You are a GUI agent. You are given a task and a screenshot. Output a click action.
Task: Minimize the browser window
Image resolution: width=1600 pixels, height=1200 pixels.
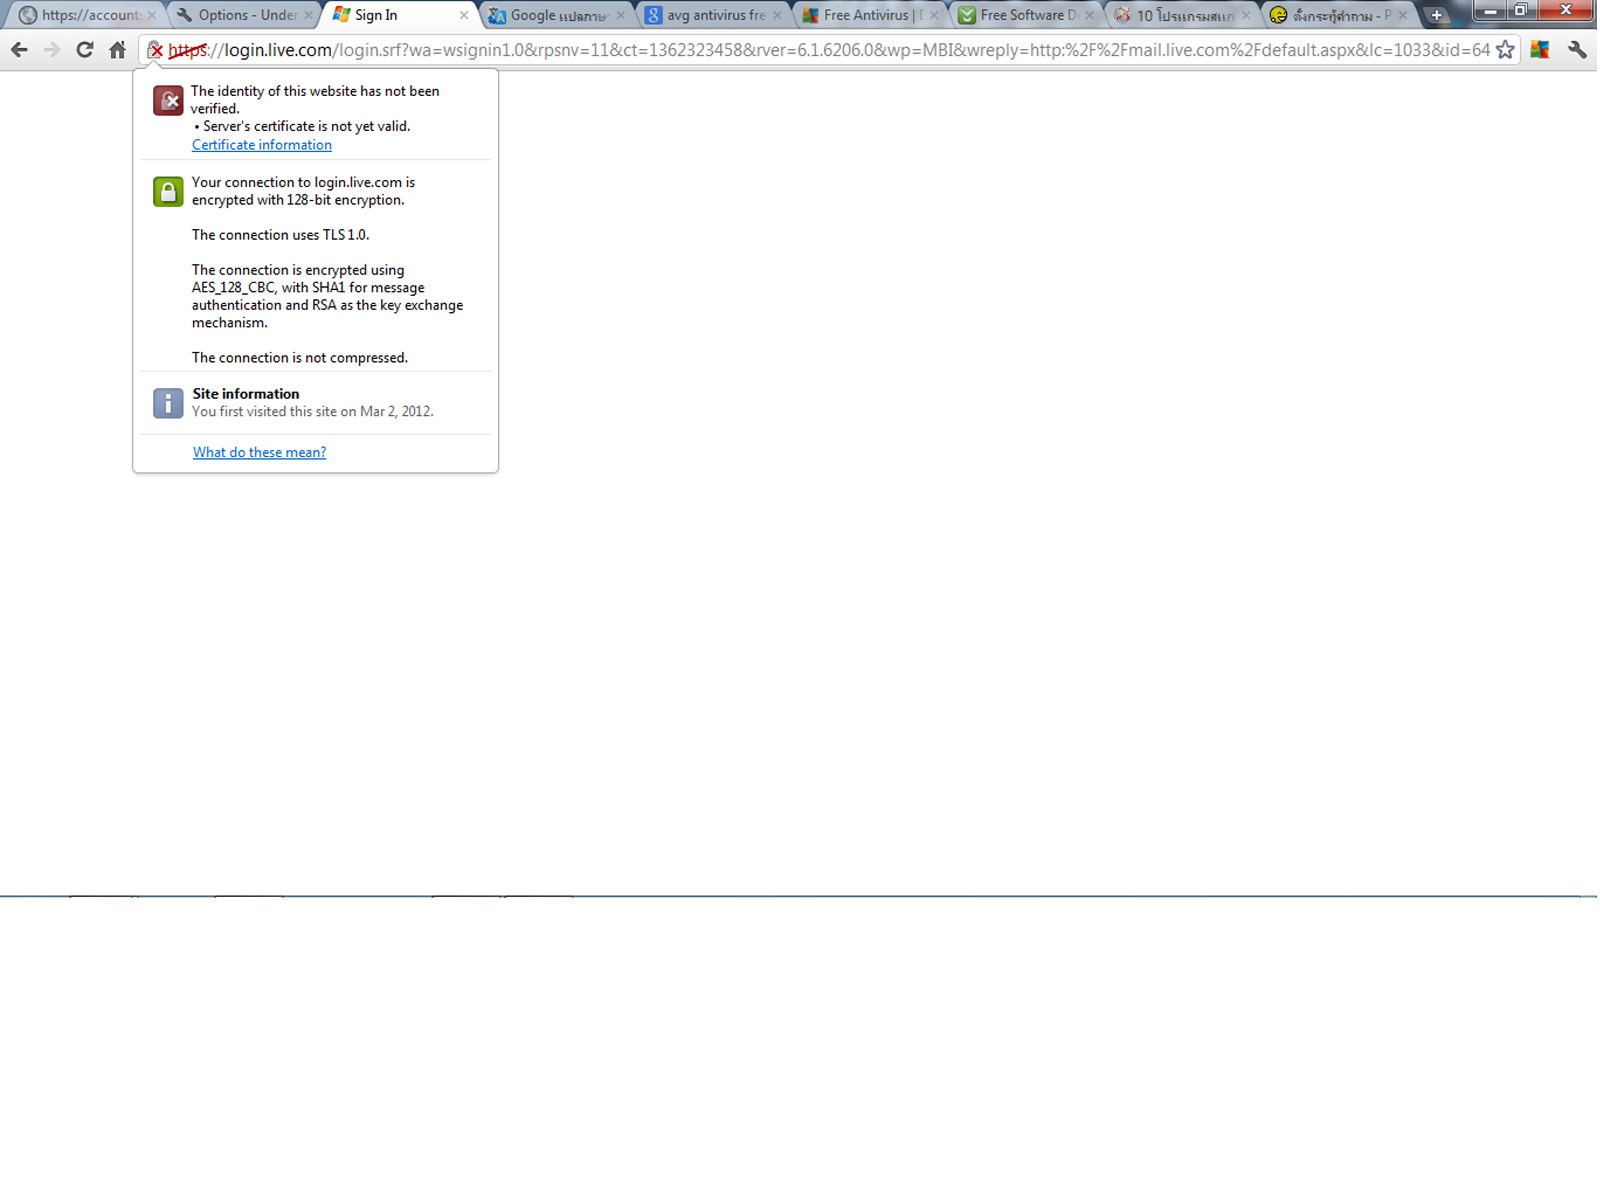pos(1490,10)
